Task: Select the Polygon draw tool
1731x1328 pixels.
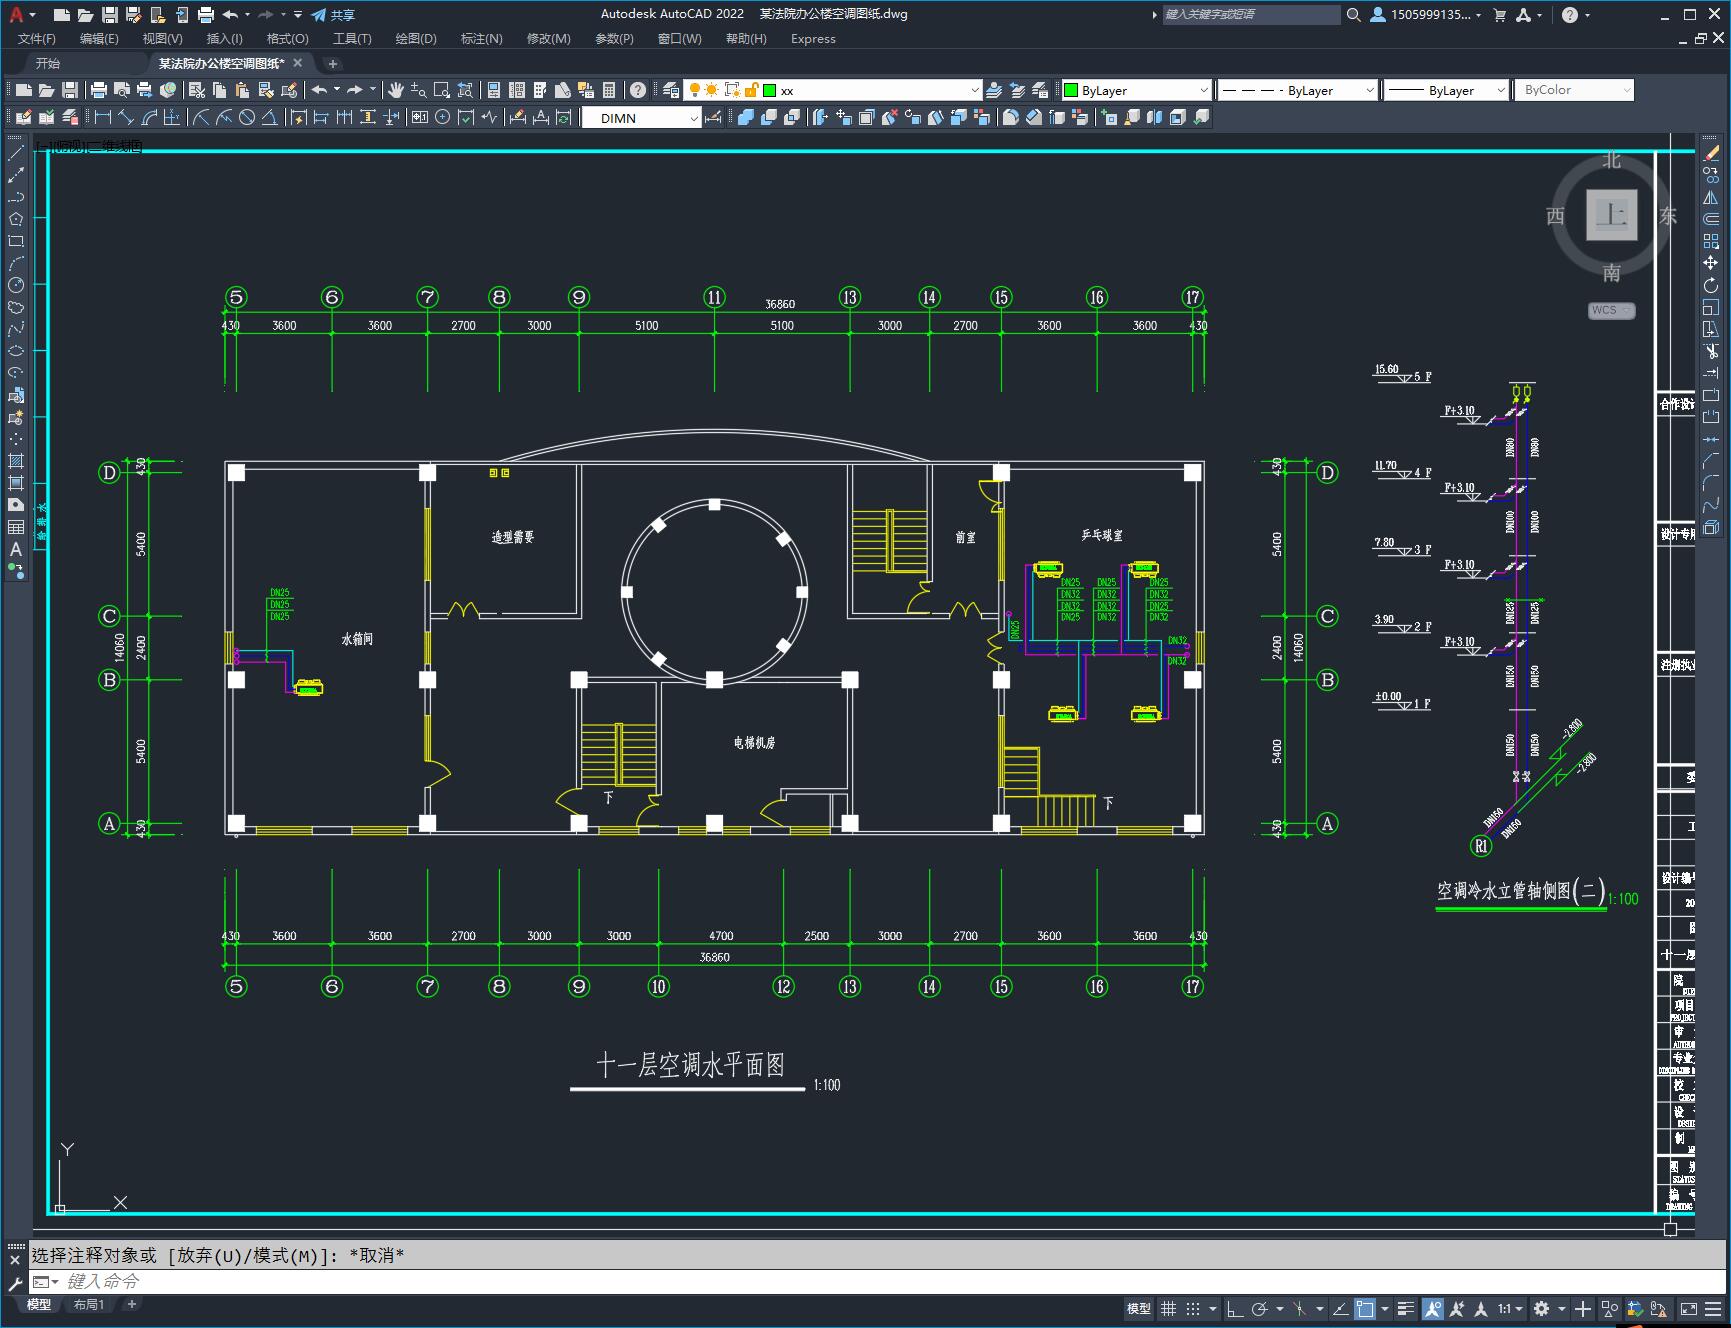Action: pos(16,219)
